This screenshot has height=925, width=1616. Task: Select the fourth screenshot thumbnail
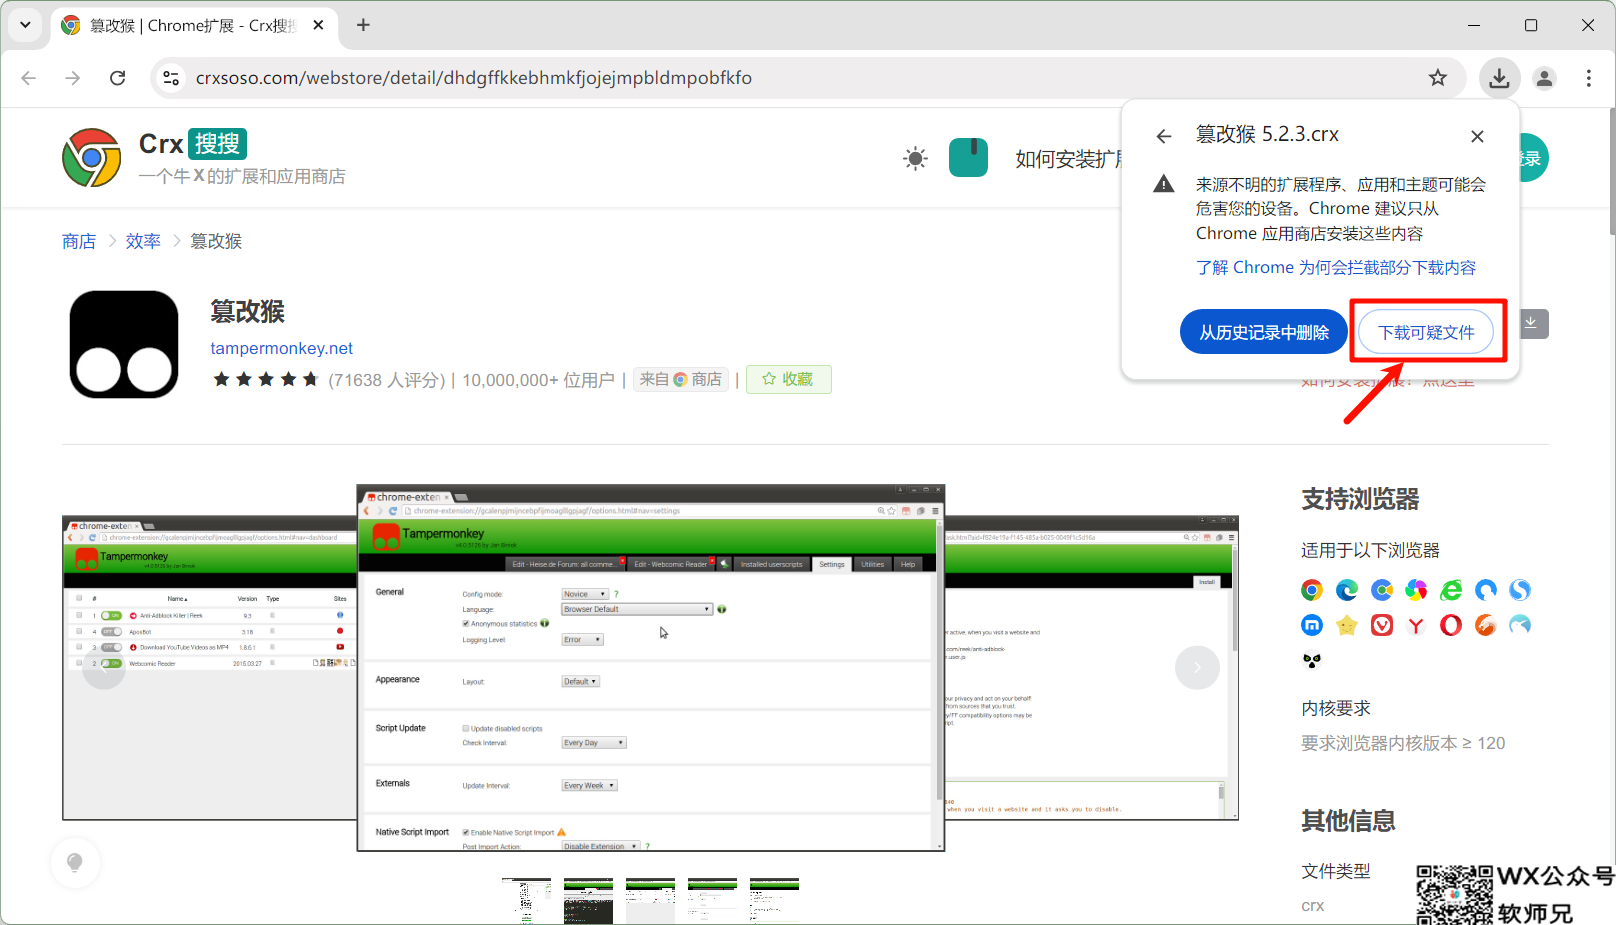coord(712,901)
